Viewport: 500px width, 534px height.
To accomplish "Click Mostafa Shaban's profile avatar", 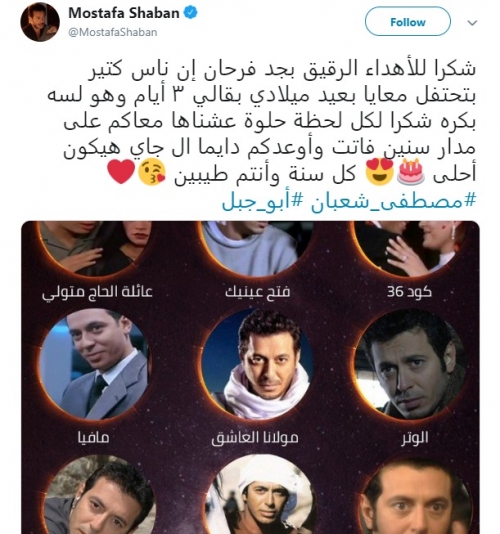I will coord(40,22).
